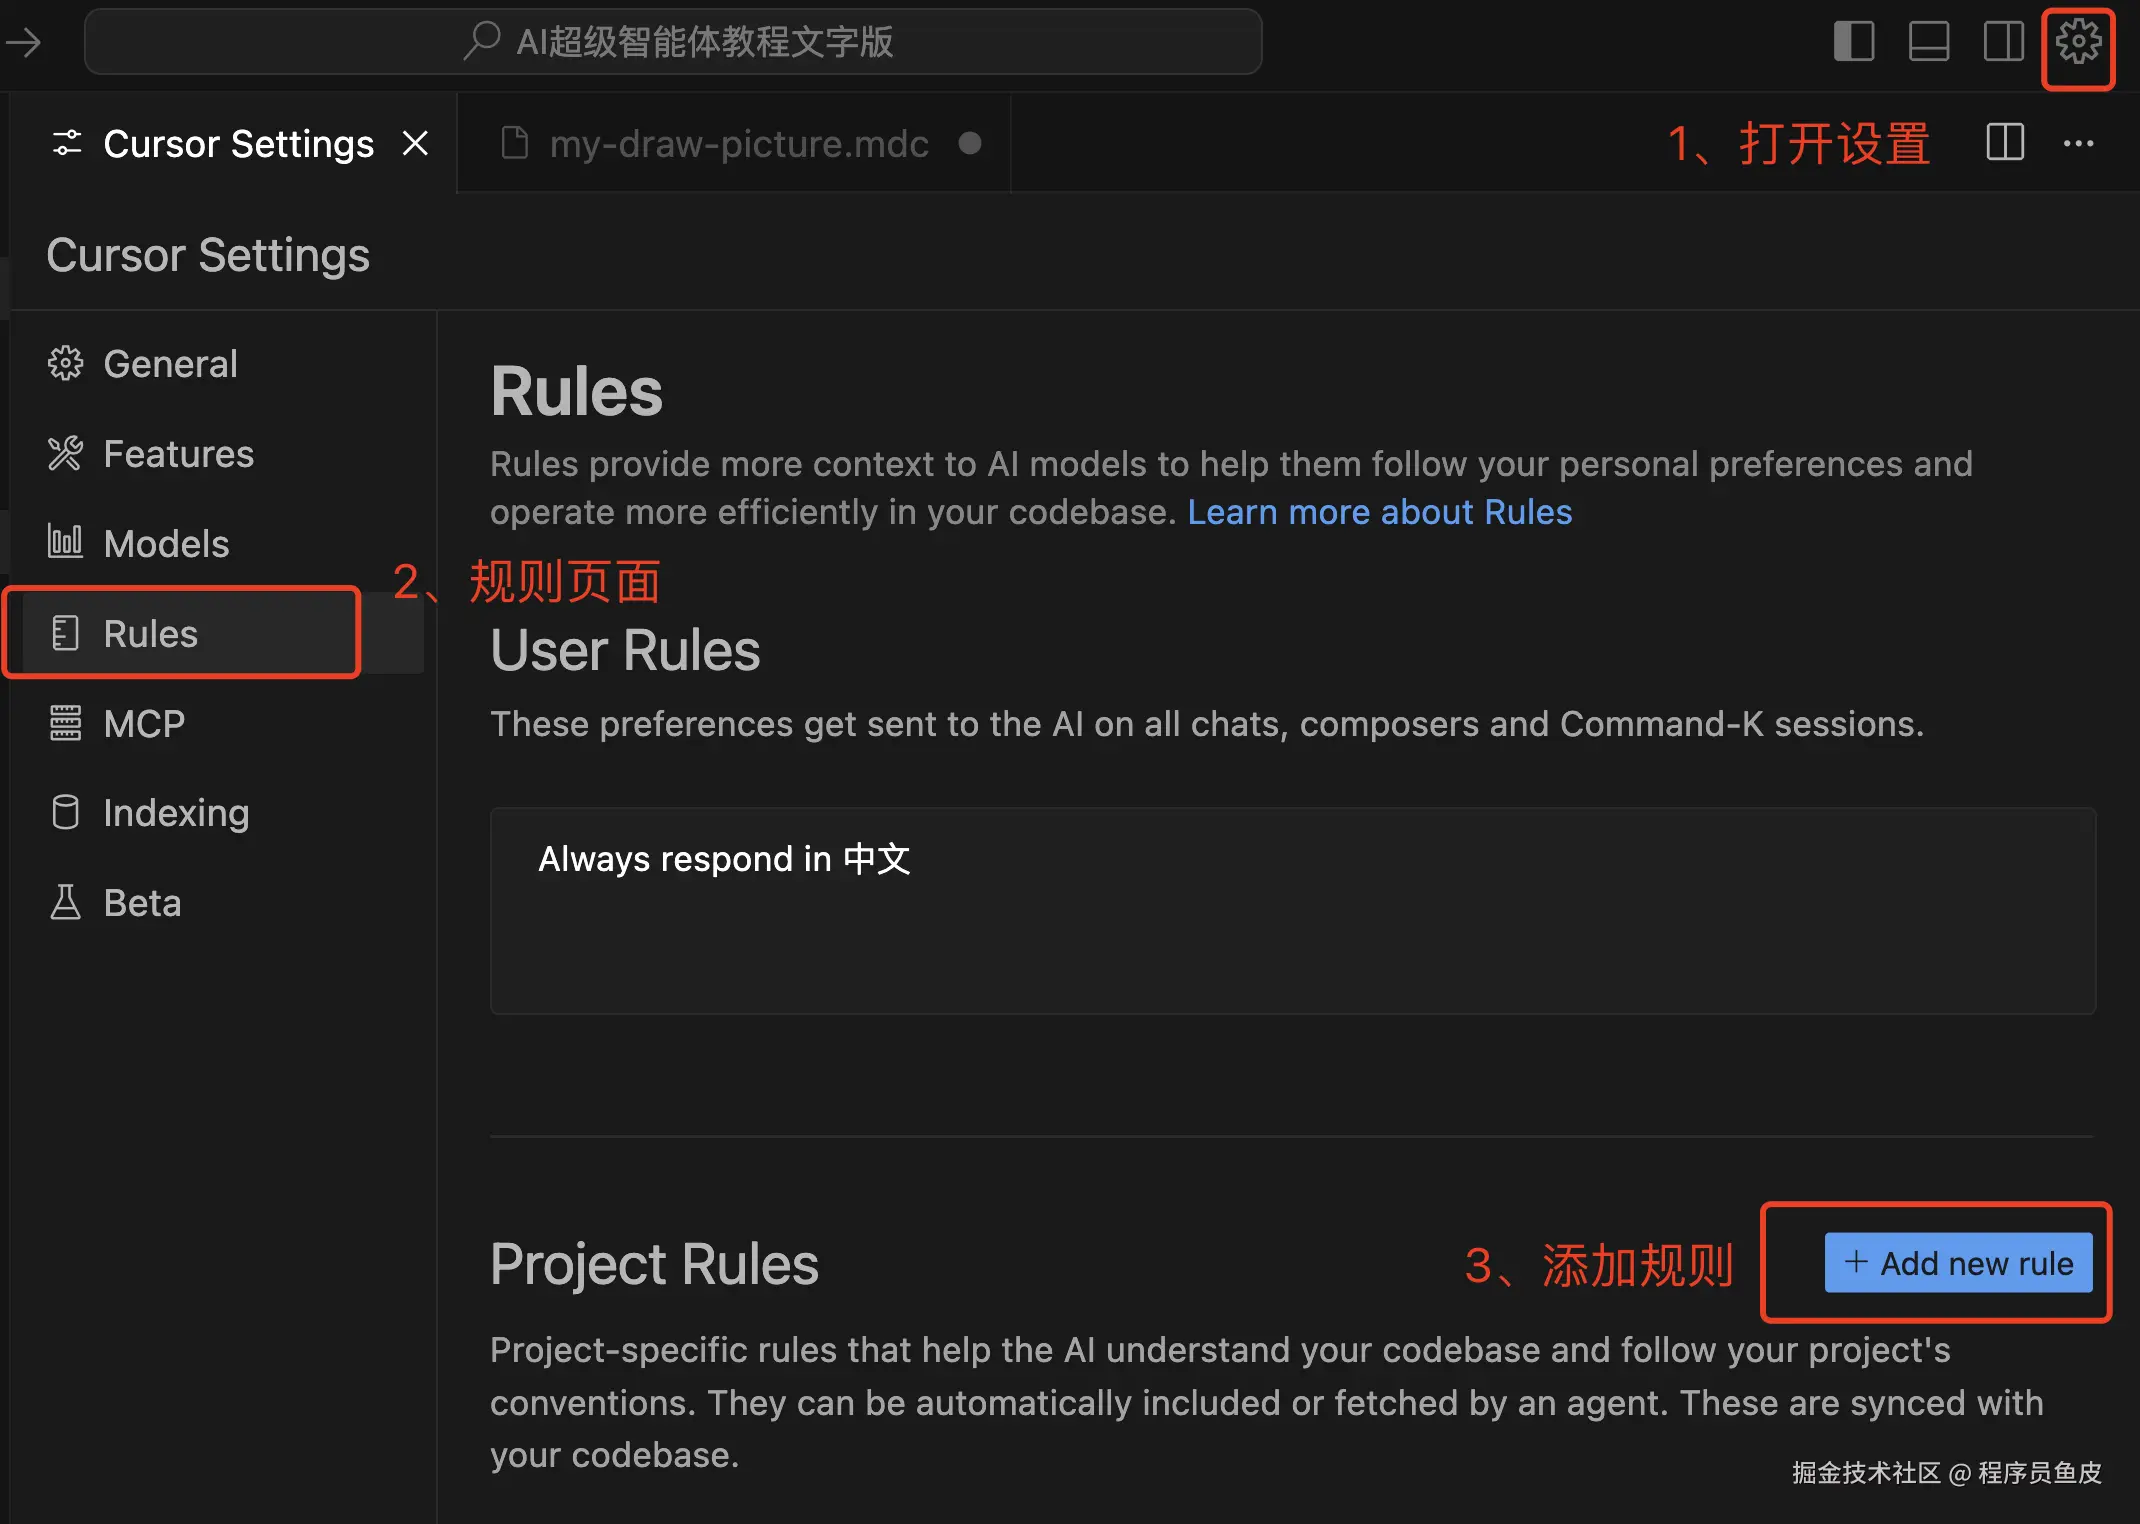Click the split editor icon in tab bar

pos(2004,143)
